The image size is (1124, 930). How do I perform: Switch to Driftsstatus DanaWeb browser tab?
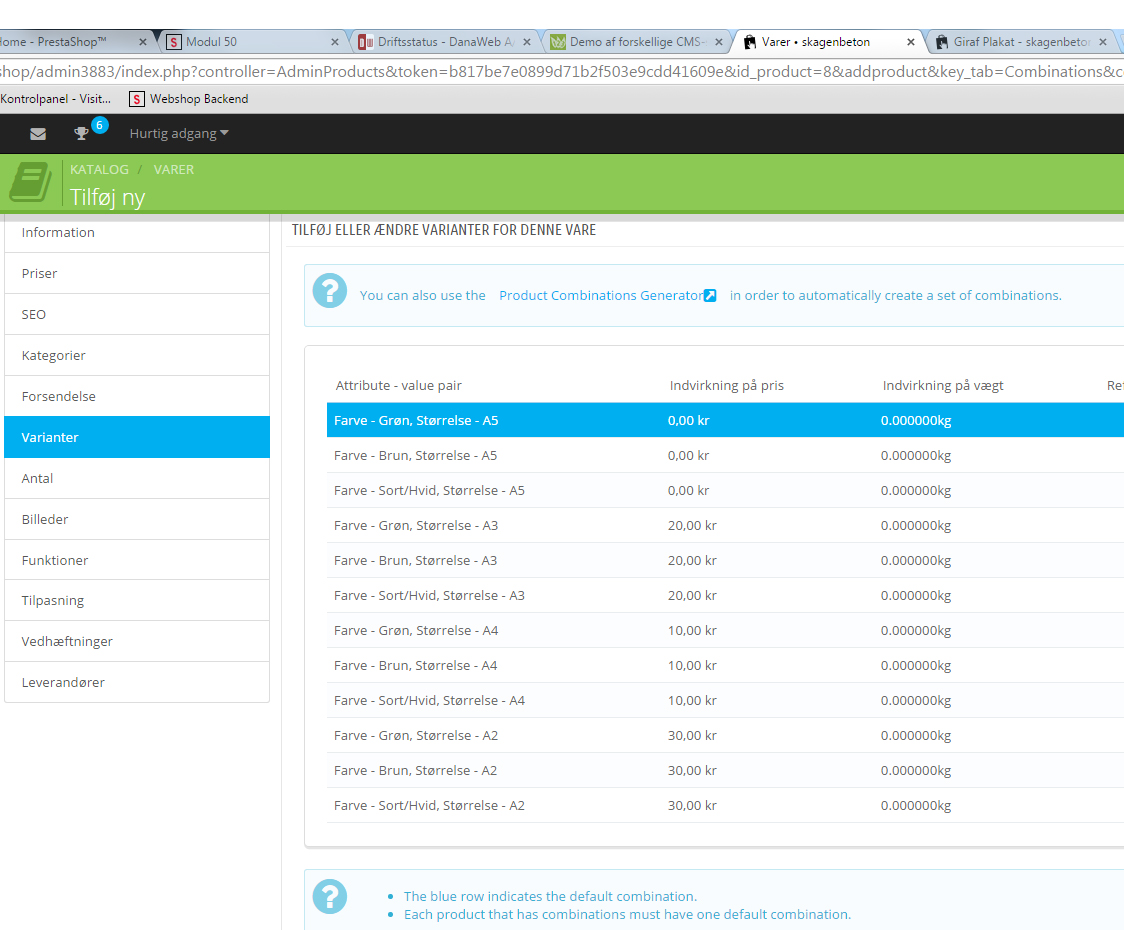point(445,42)
